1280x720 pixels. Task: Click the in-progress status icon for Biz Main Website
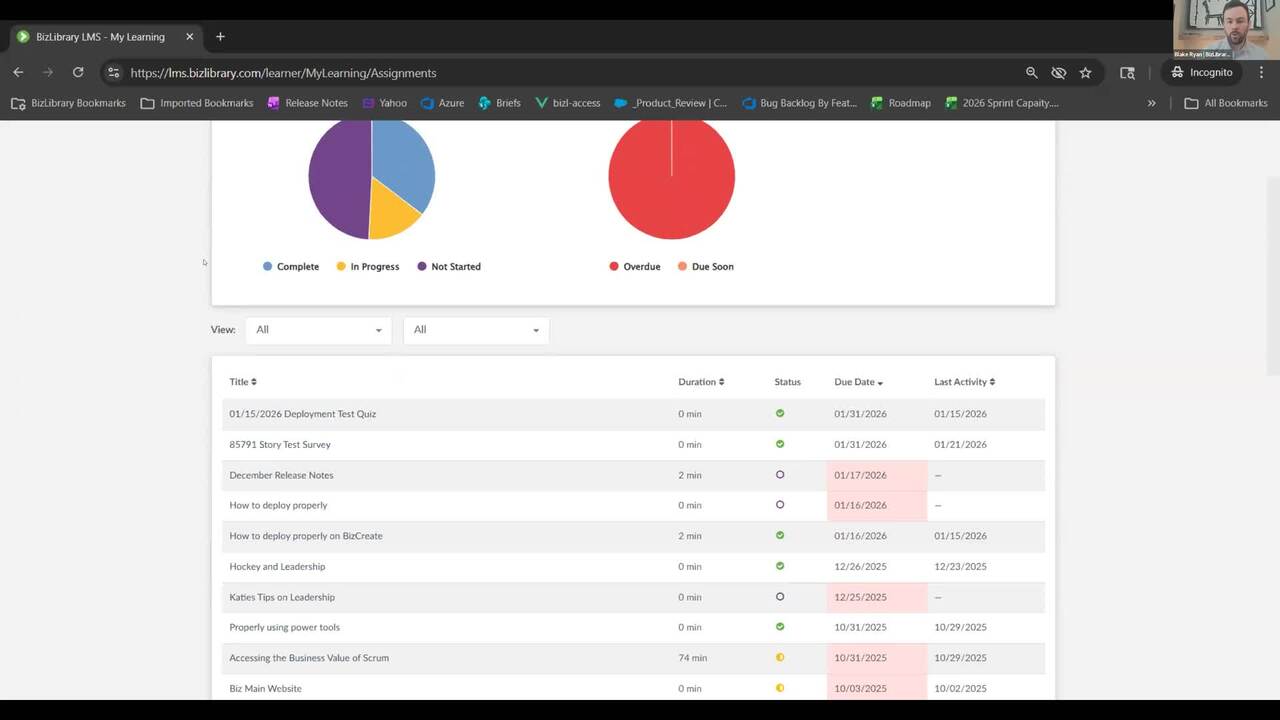pos(780,688)
